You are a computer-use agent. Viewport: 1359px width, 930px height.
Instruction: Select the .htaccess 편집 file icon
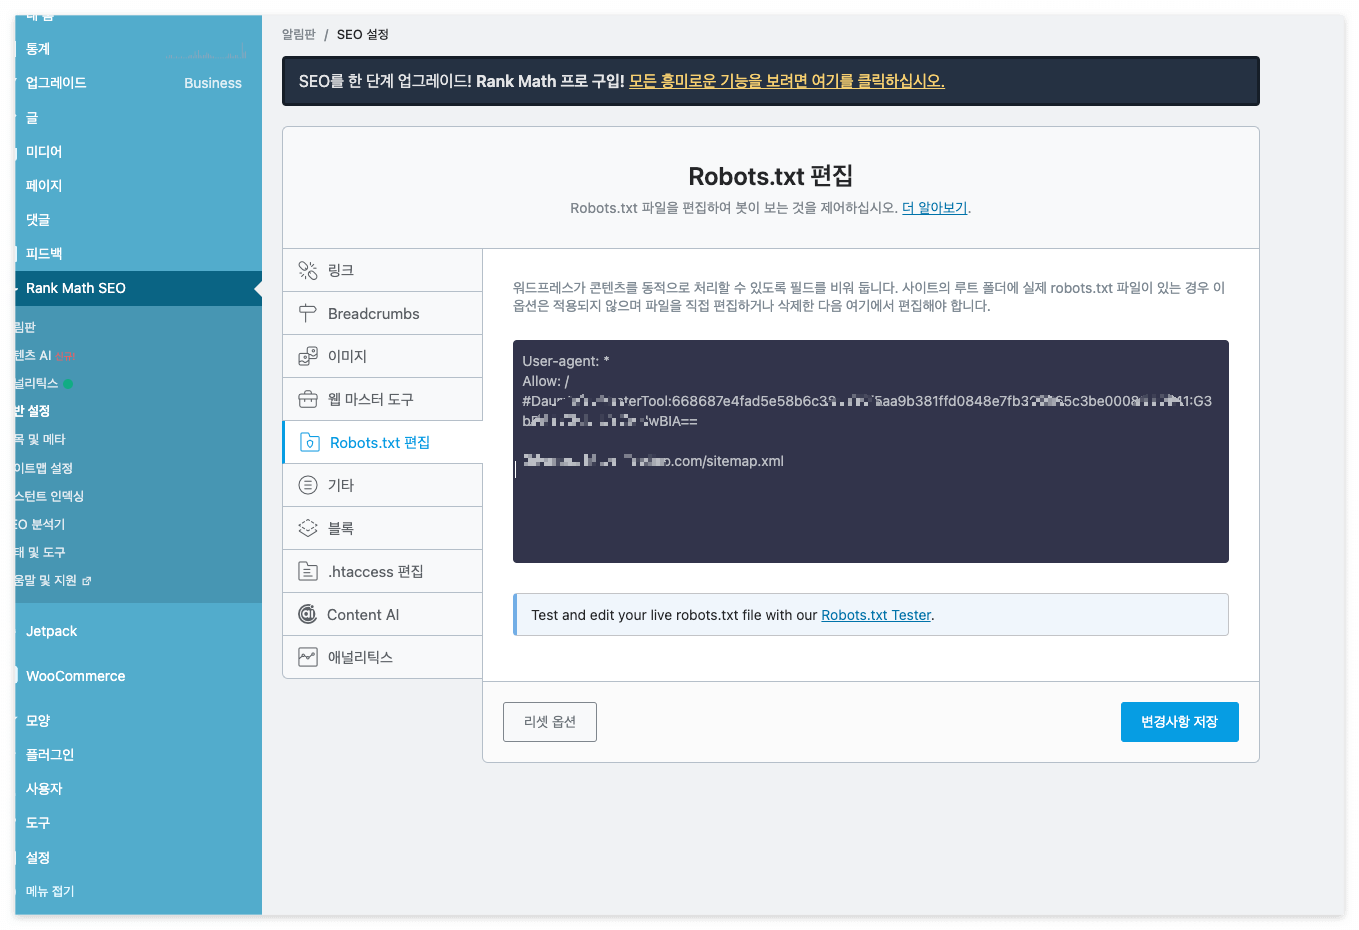coord(307,570)
